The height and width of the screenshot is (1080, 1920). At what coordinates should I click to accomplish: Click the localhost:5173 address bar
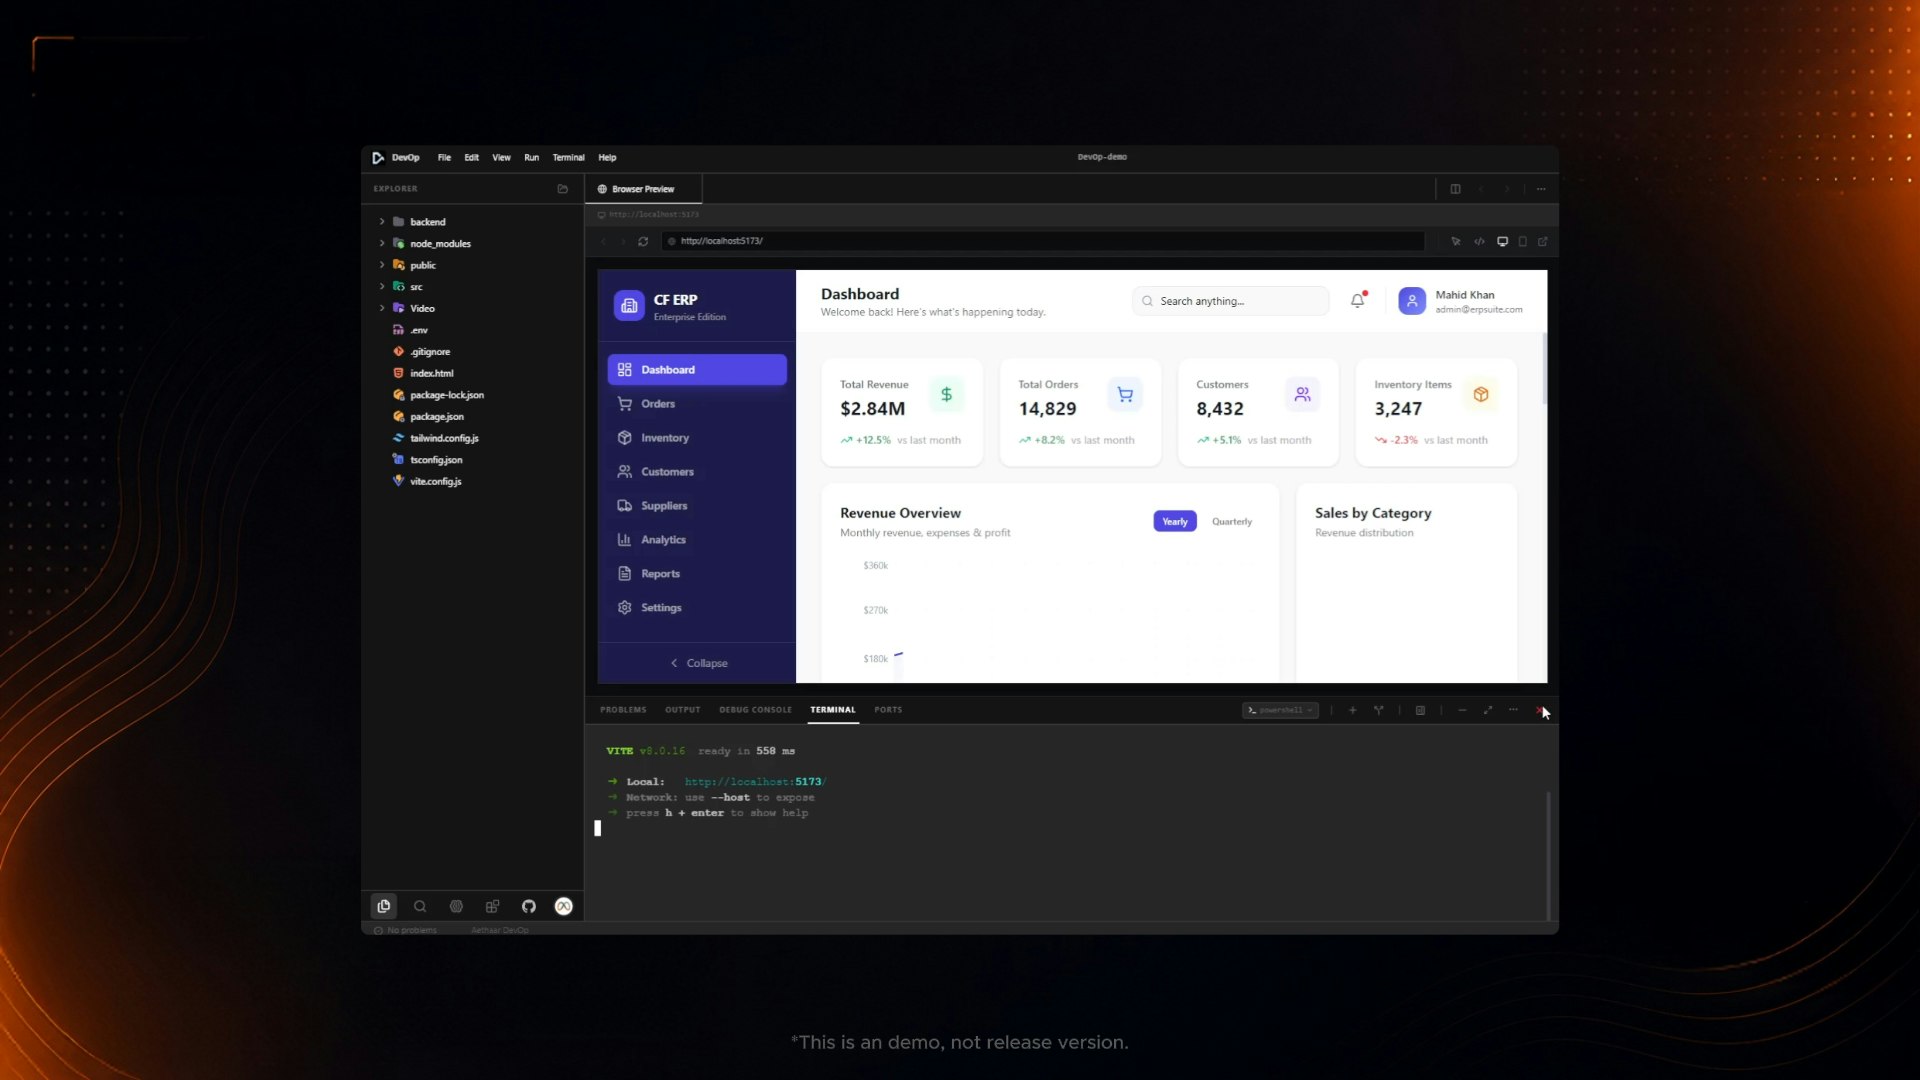1042,241
